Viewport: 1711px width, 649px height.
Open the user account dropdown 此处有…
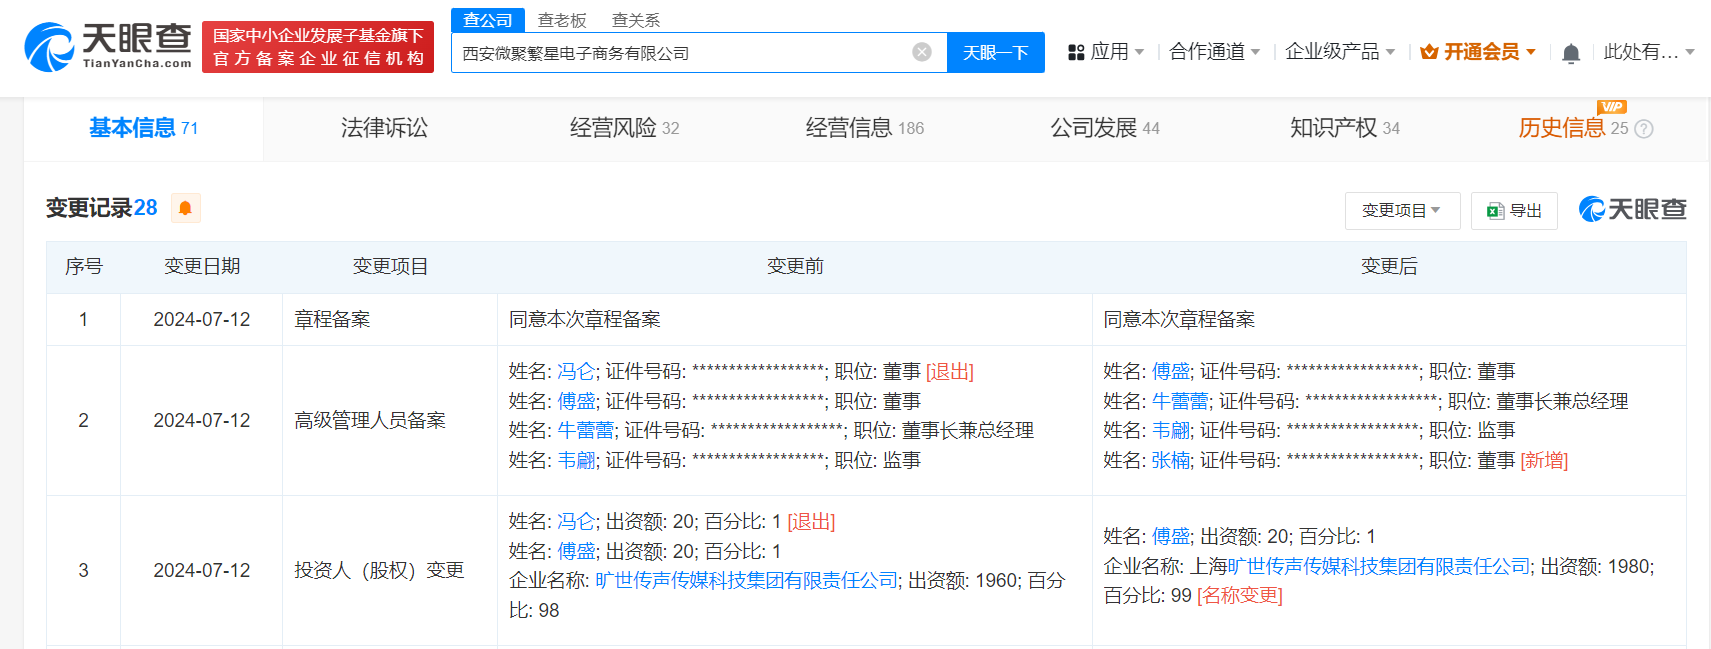(x=1649, y=52)
